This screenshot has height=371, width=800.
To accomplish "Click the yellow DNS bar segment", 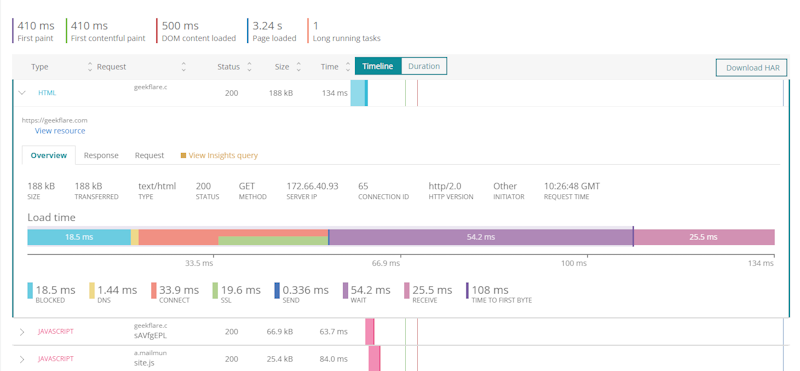I will pos(135,237).
